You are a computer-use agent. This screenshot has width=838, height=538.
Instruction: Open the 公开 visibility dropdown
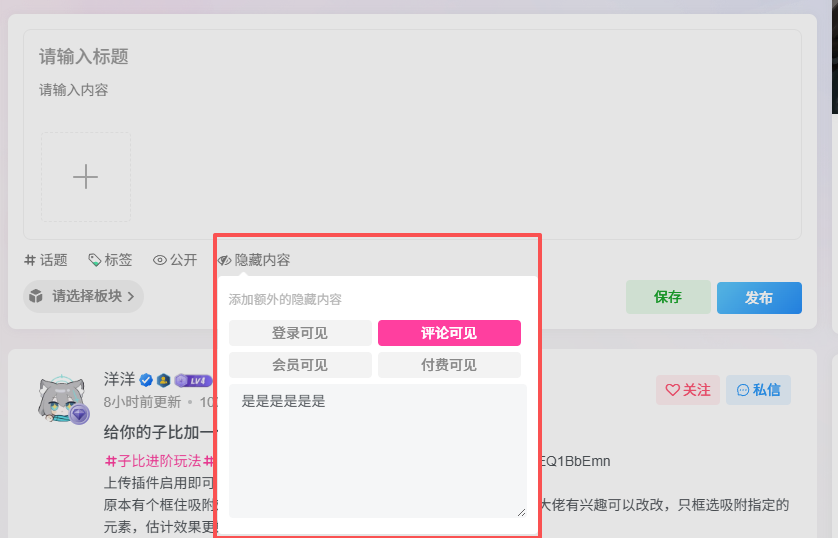click(x=175, y=260)
